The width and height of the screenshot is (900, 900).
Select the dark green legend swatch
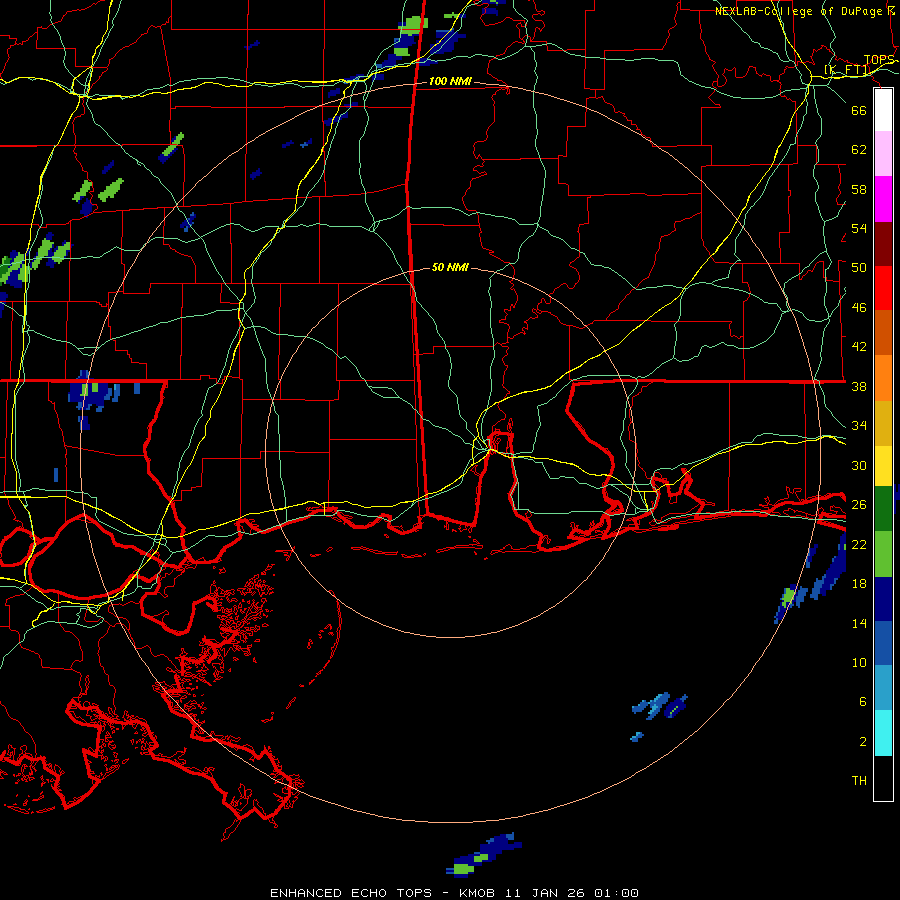click(x=883, y=509)
